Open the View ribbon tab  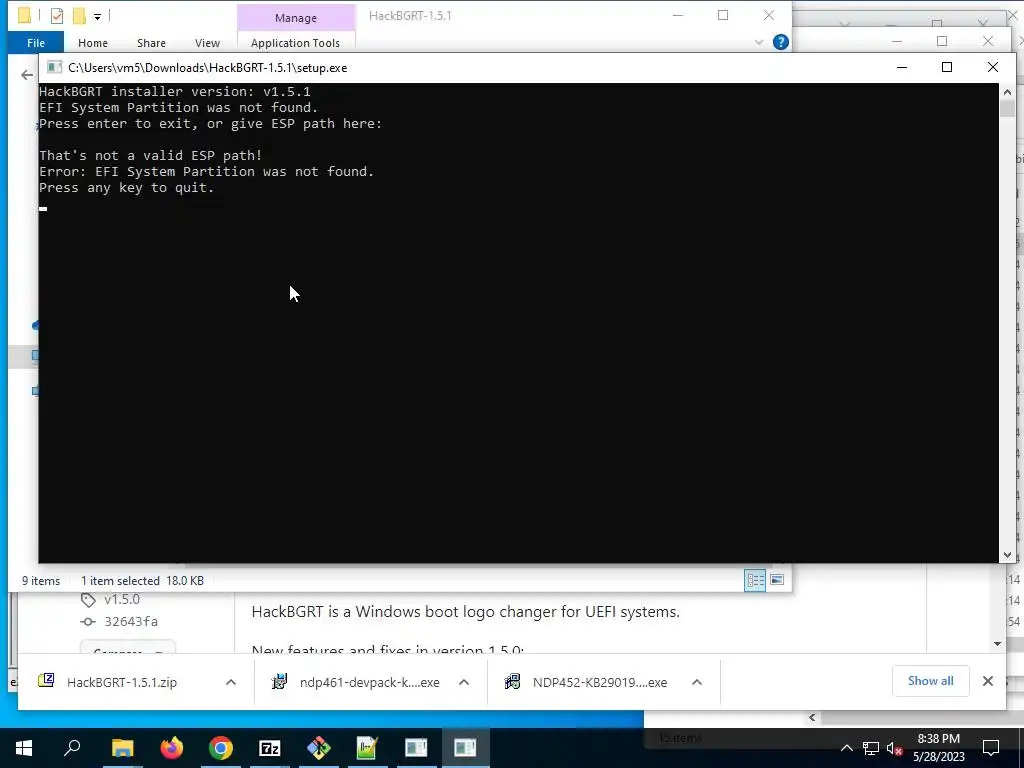coord(207,42)
